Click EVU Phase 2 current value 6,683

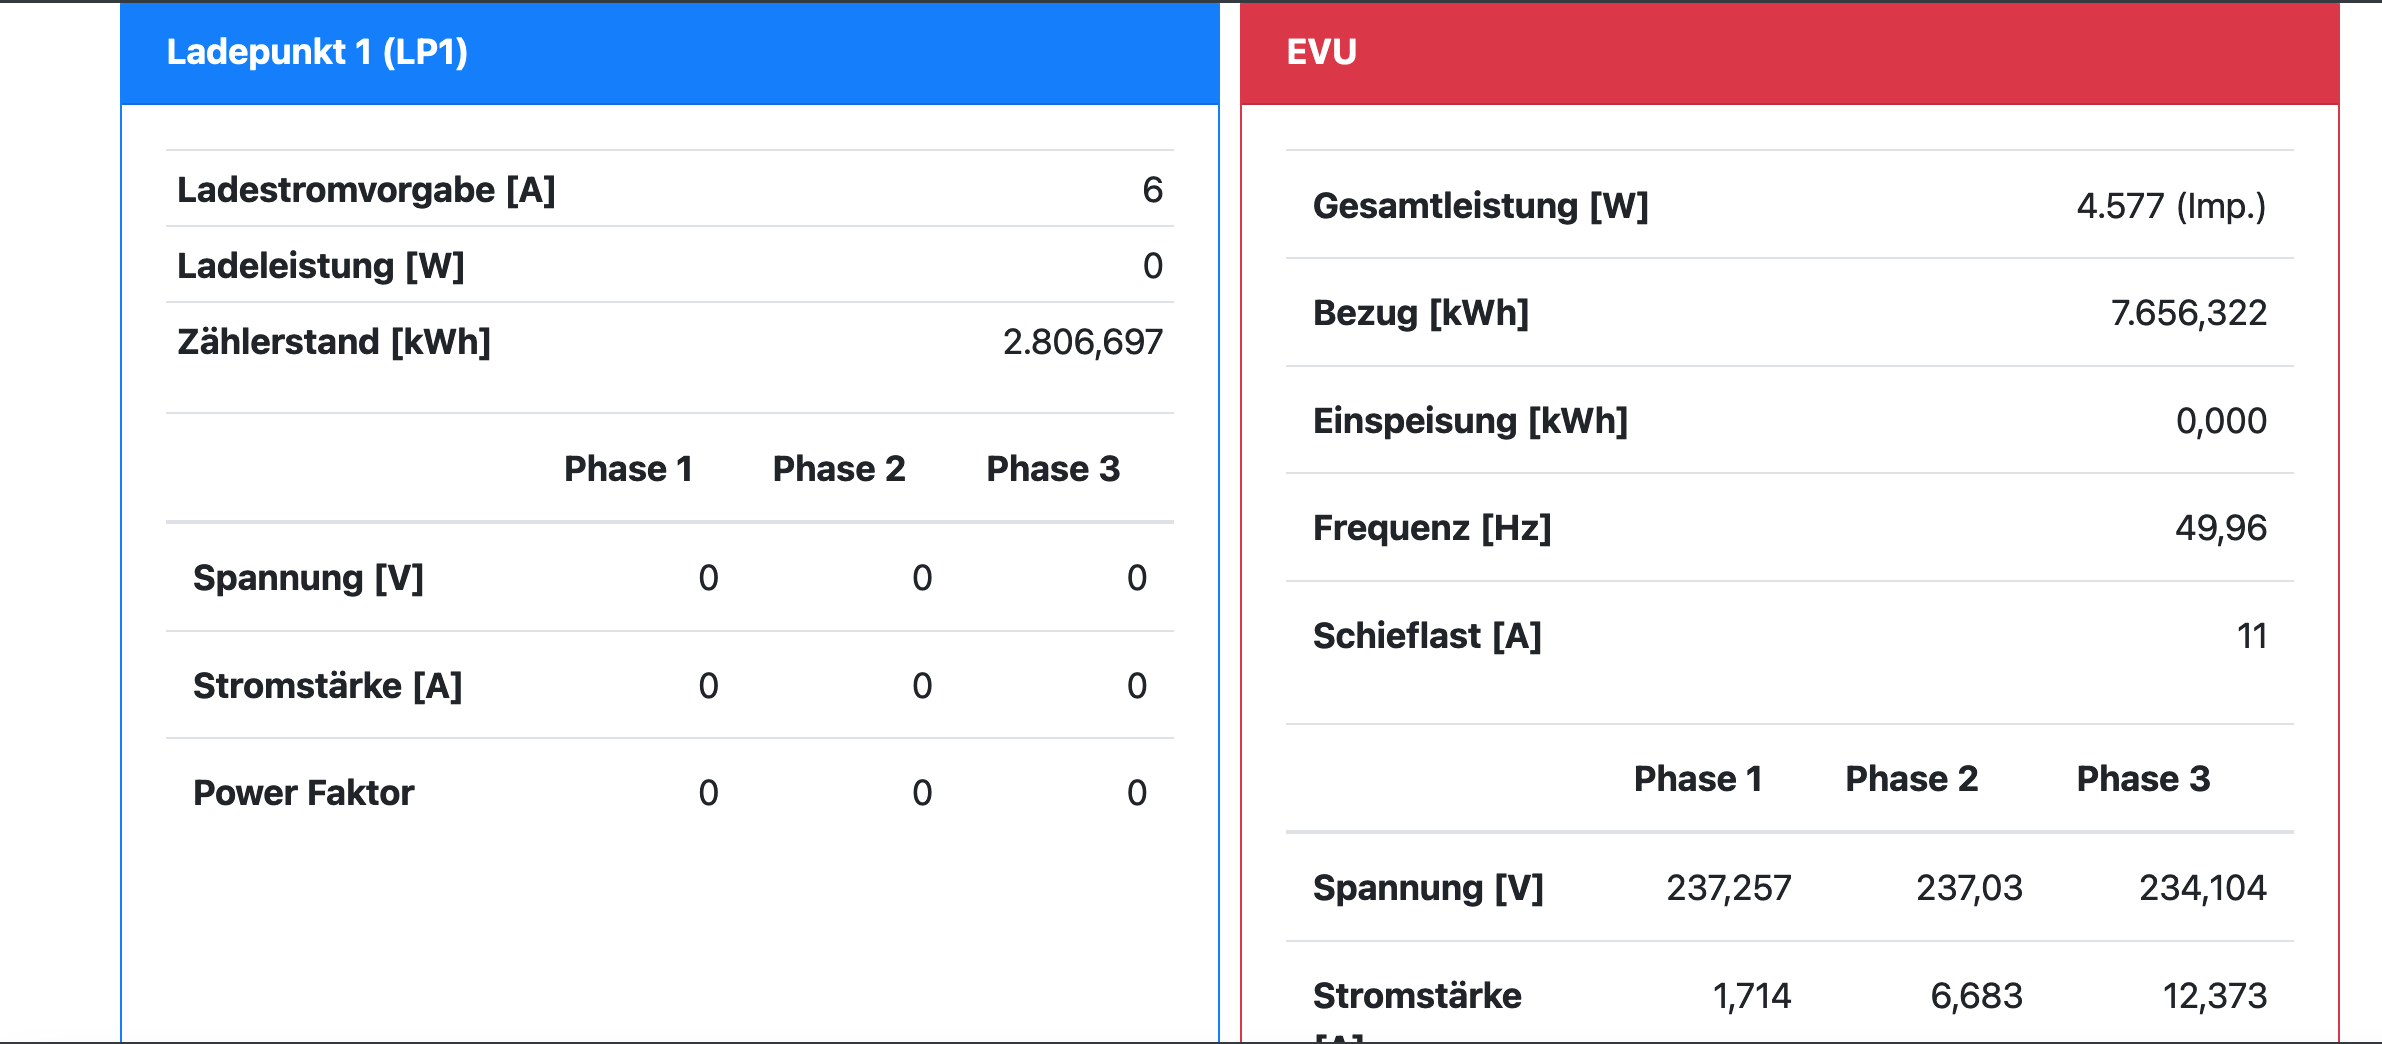(1976, 996)
